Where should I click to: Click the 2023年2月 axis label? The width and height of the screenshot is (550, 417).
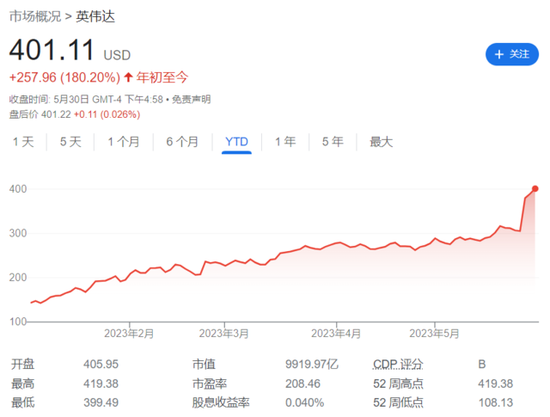[x=129, y=333]
